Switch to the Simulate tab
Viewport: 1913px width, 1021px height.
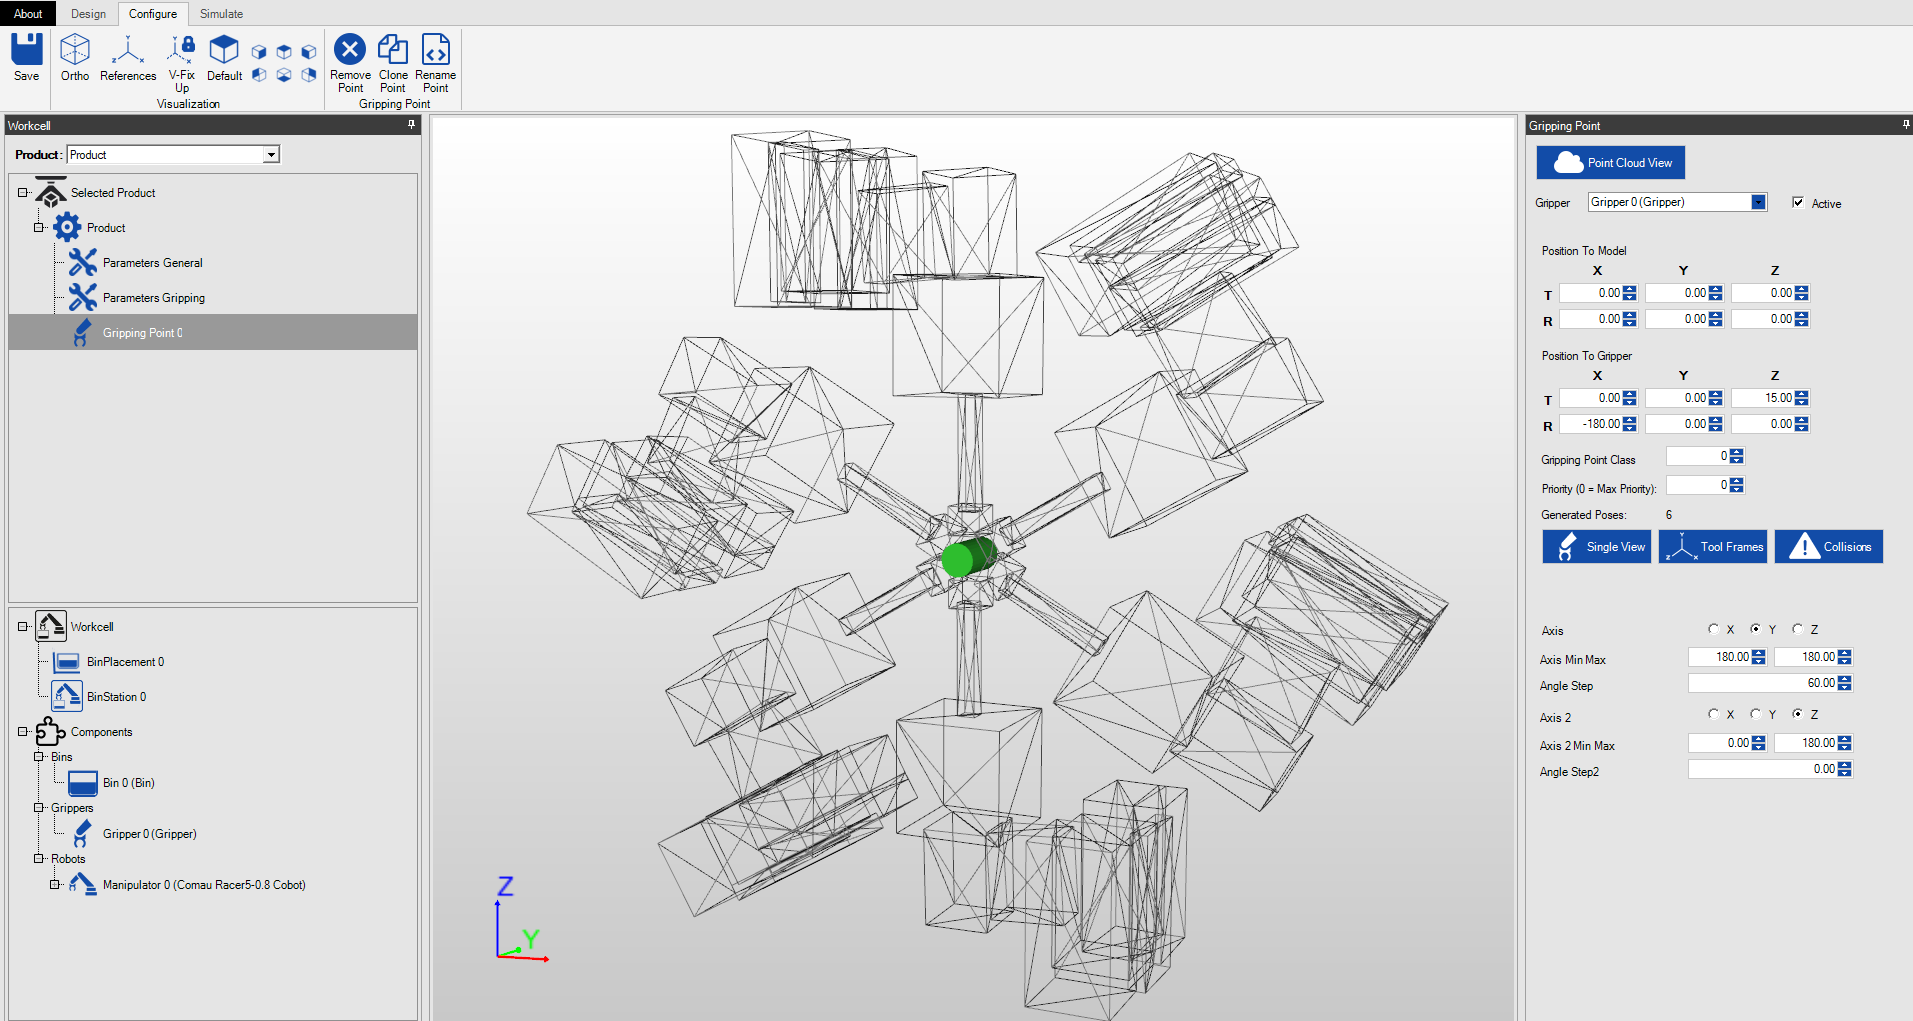(221, 14)
